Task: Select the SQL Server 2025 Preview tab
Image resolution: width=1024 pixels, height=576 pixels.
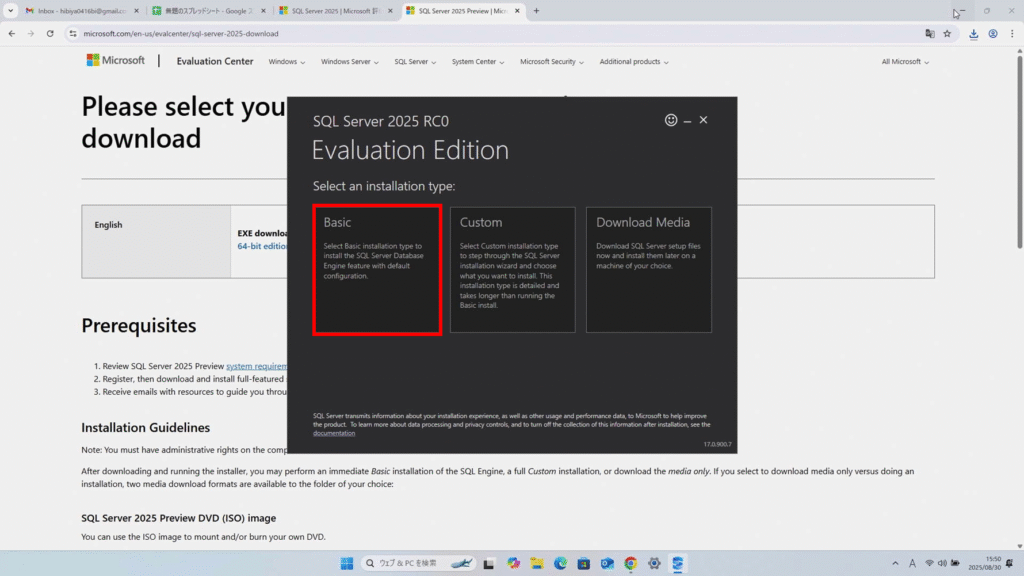Action: pos(462,11)
